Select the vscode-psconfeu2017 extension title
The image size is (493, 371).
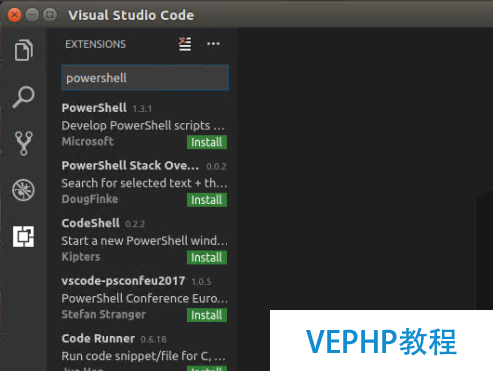(123, 281)
